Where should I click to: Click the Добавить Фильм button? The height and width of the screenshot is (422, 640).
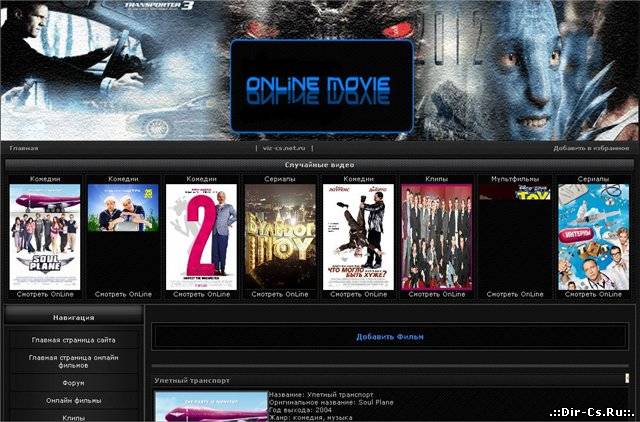pos(390,337)
